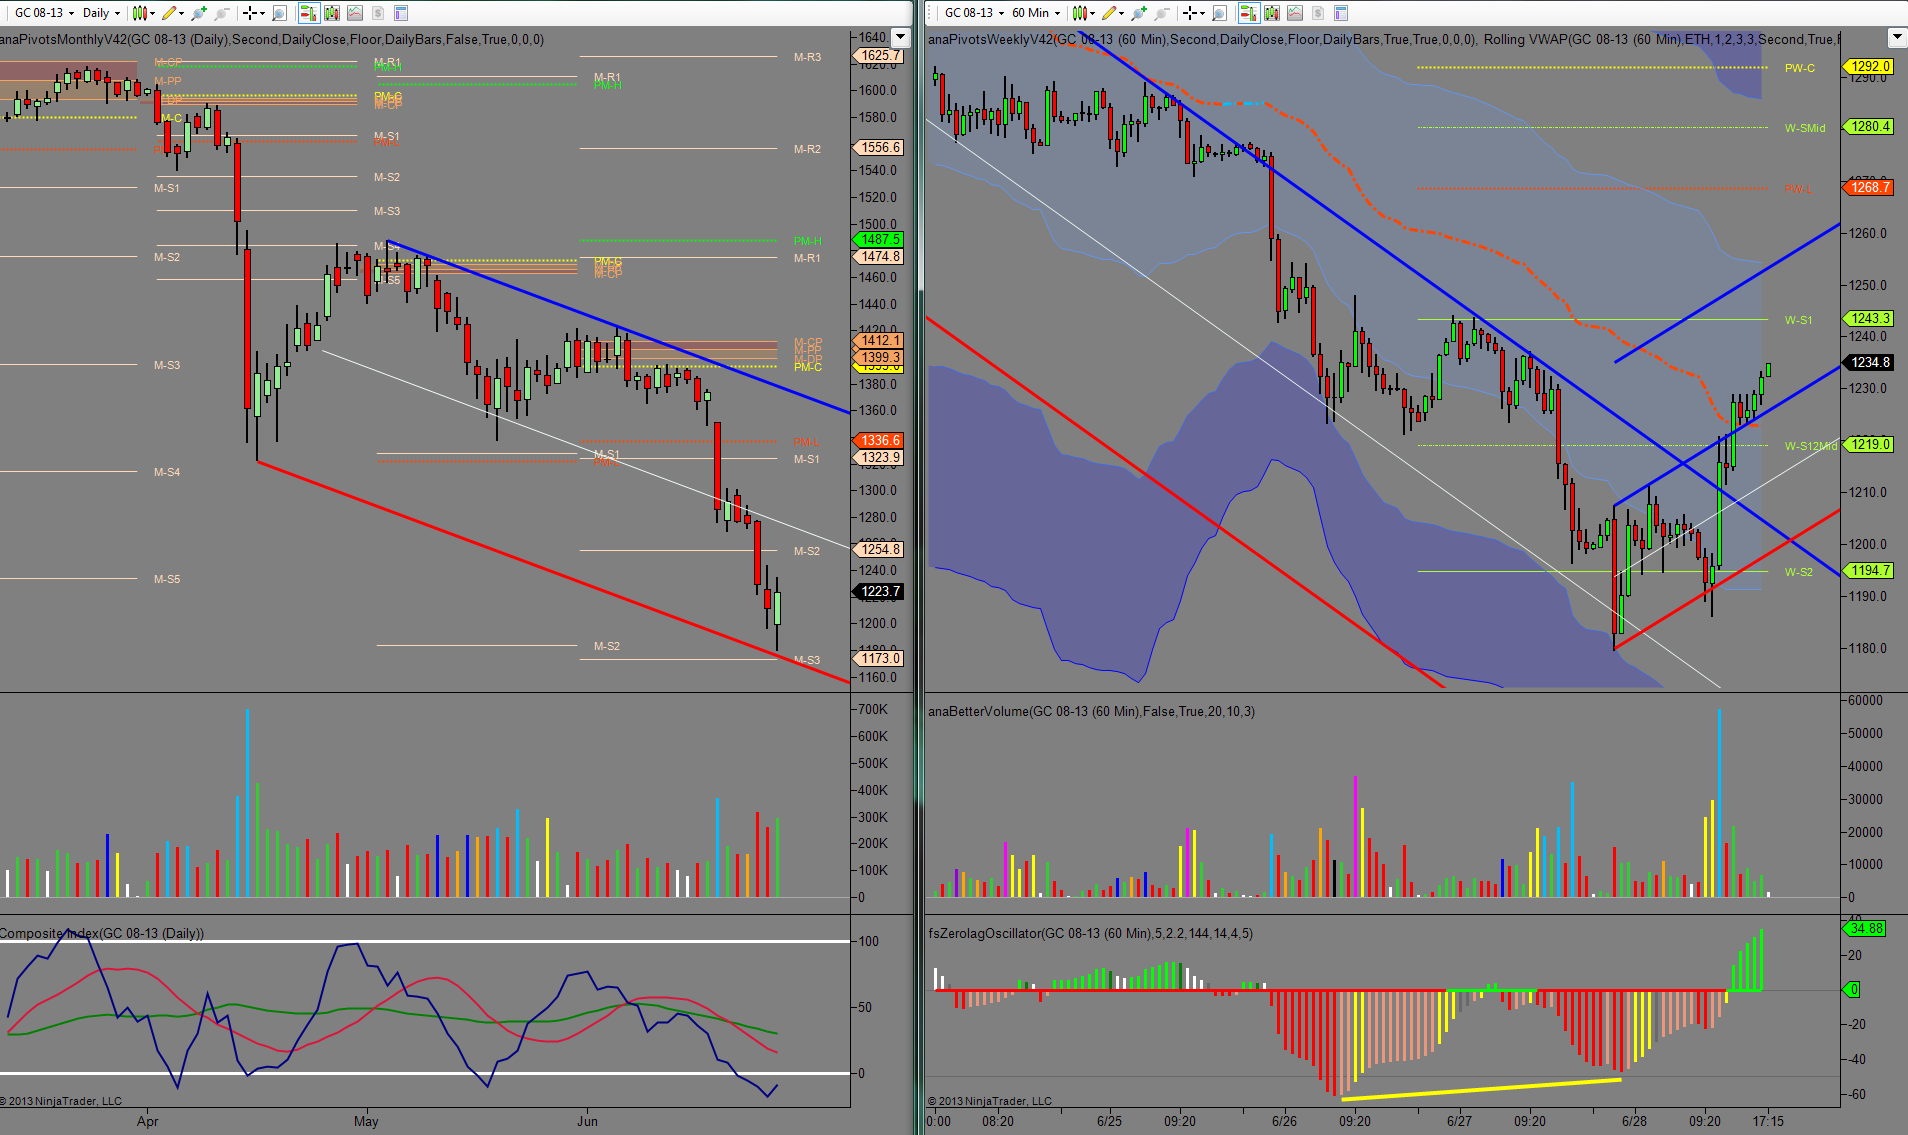1908x1135 pixels.
Task: Show the Data Box on 60 Min chart
Action: (1220, 13)
